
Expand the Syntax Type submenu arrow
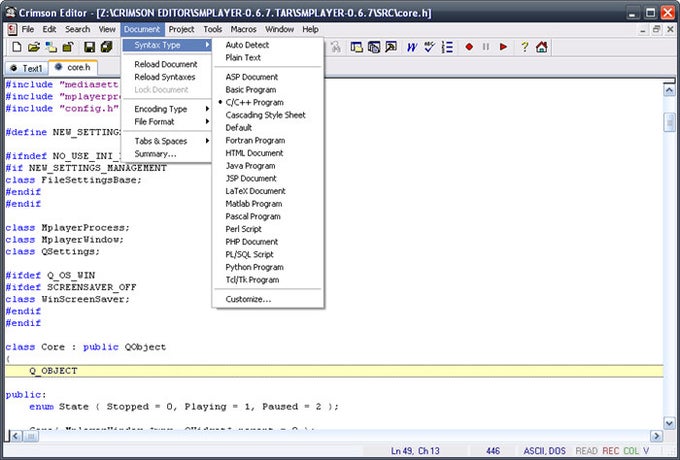(208, 45)
